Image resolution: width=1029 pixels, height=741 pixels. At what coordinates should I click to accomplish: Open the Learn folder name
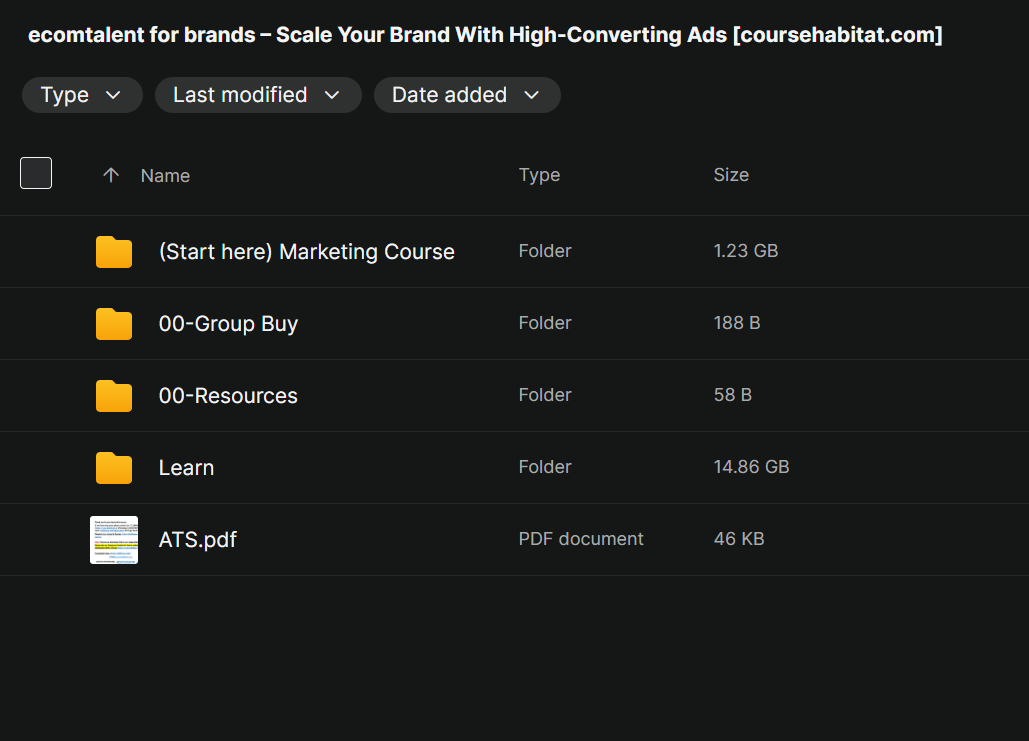point(186,468)
